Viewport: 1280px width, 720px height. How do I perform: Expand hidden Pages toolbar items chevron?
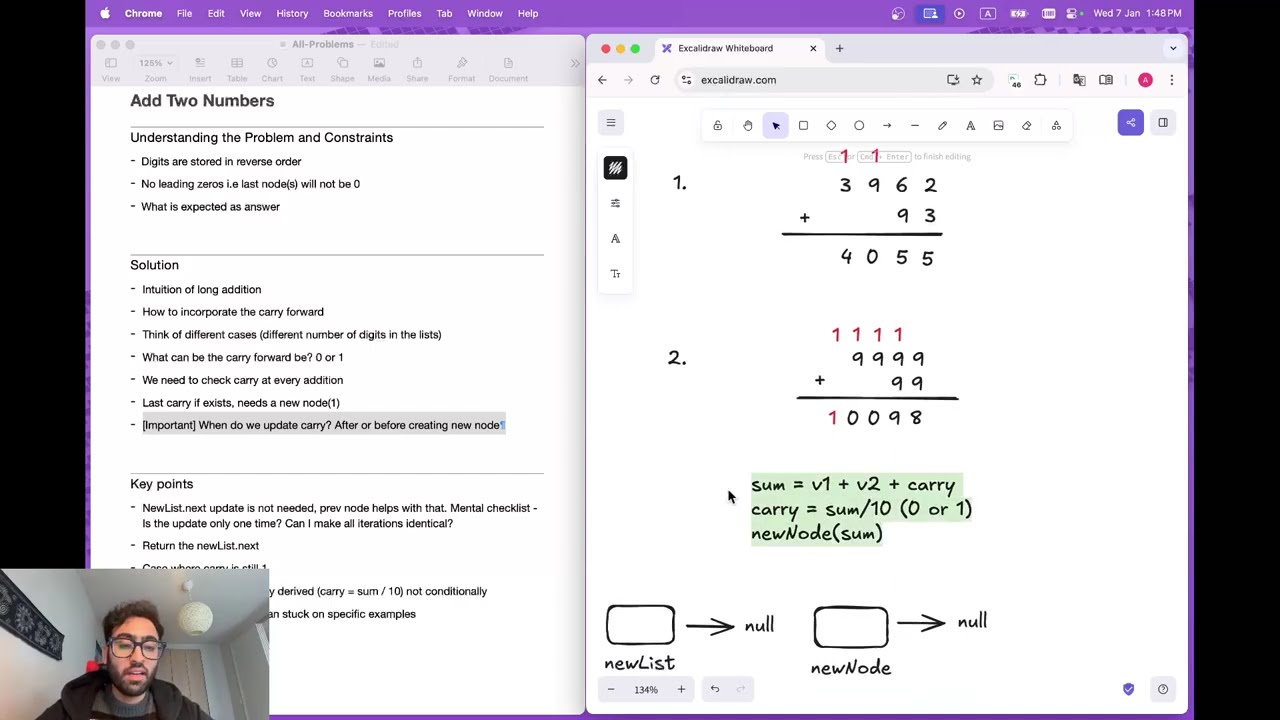[x=574, y=64]
